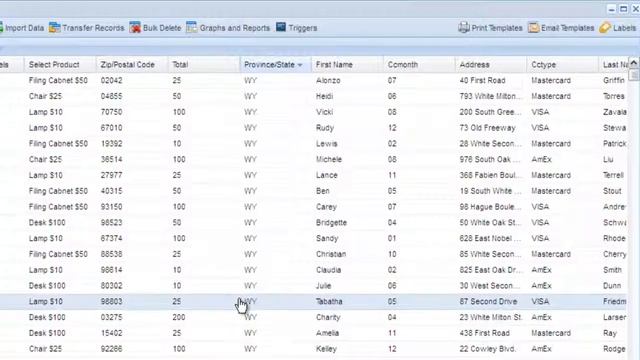640x360 pixels.
Task: Sort by Select Product column header
Action: [54, 65]
